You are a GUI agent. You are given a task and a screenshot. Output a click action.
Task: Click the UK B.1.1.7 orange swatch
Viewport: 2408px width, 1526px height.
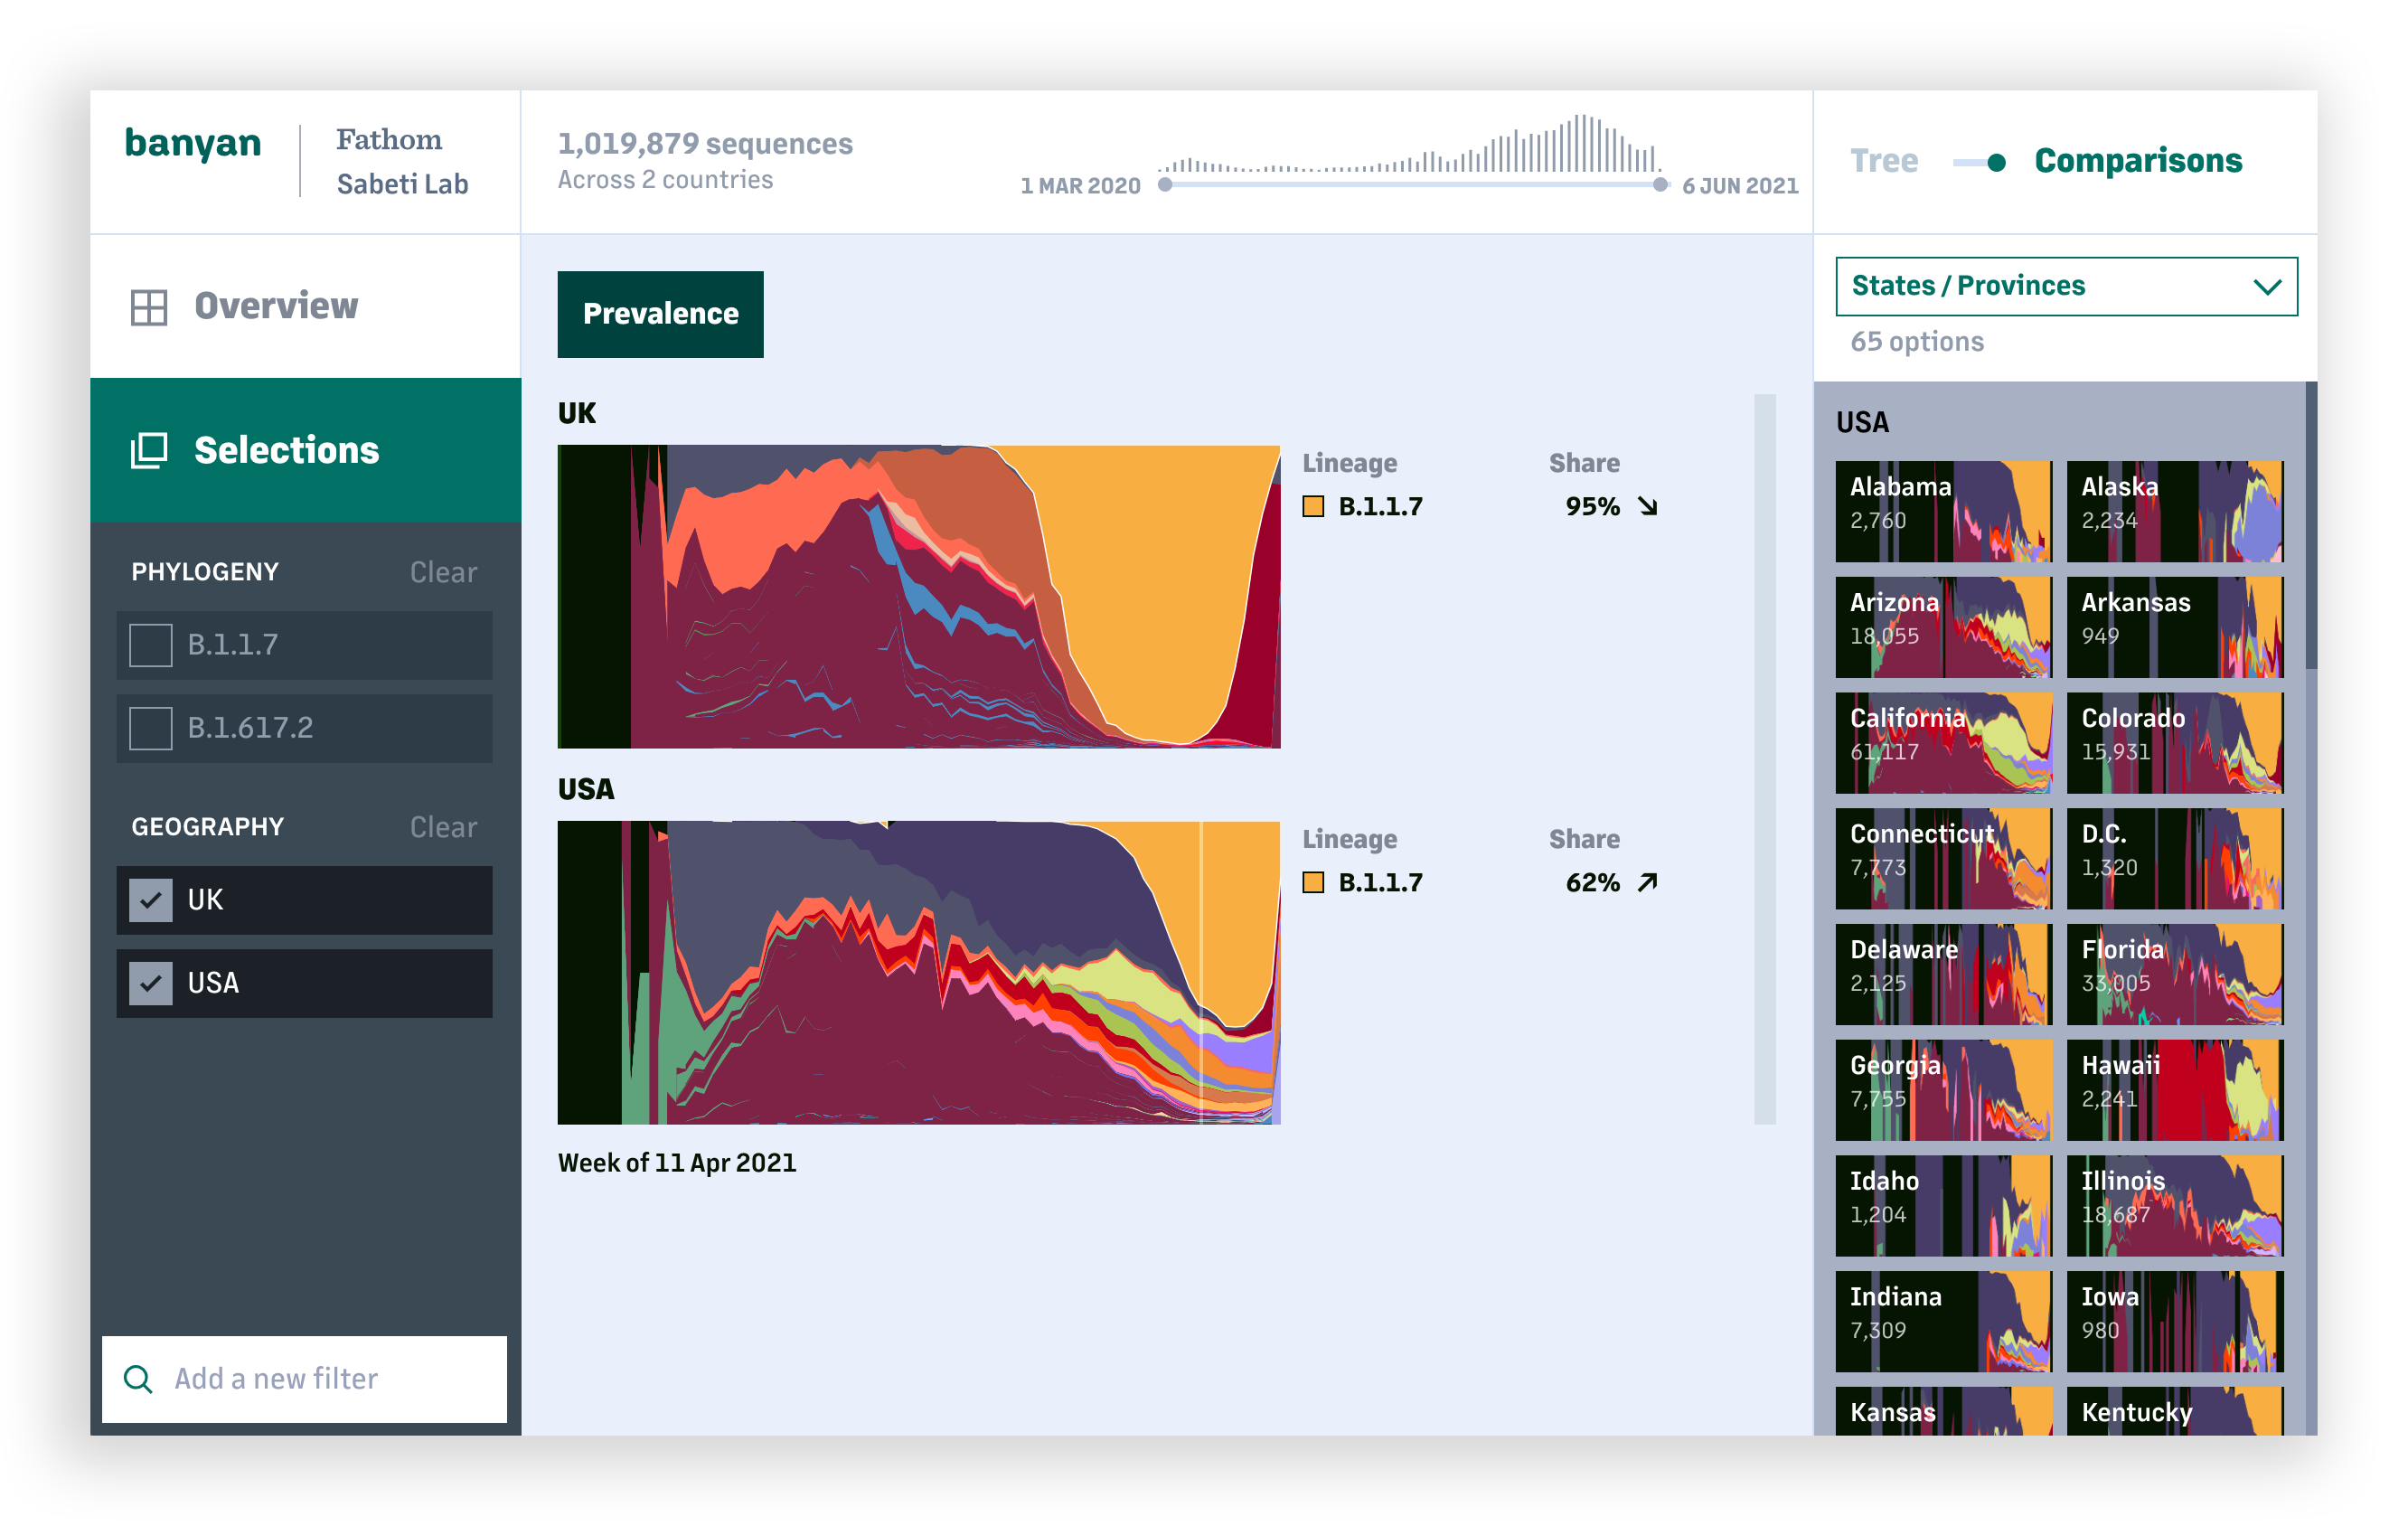pyautogui.click(x=1313, y=507)
